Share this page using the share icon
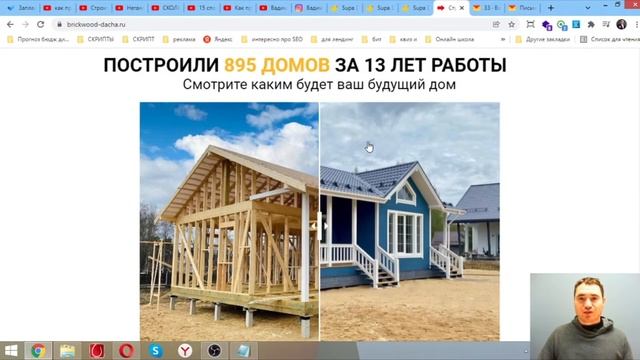Viewport: 640px width, 360px height. (x=496, y=24)
